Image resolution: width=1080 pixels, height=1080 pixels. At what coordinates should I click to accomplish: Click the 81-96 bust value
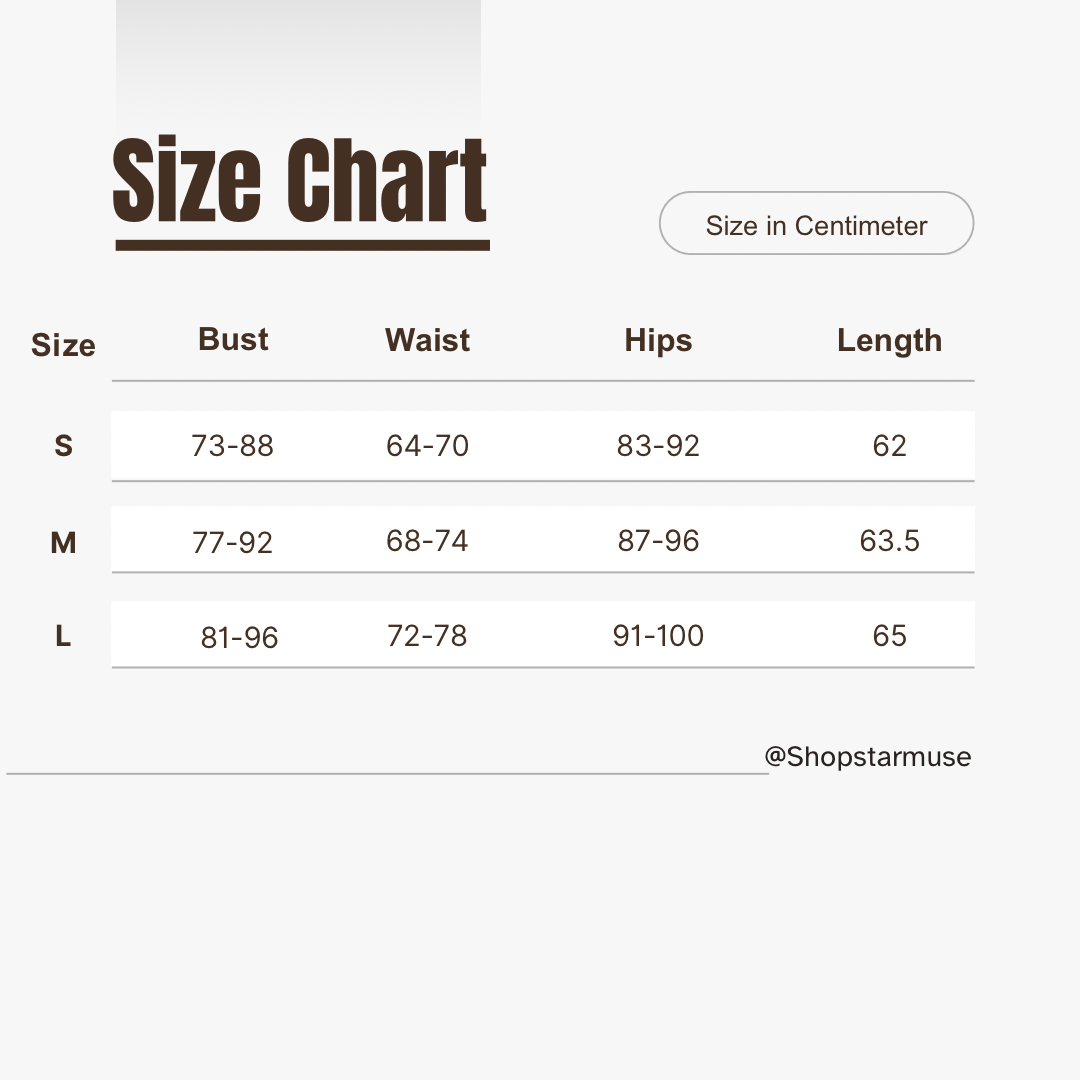[x=239, y=638]
